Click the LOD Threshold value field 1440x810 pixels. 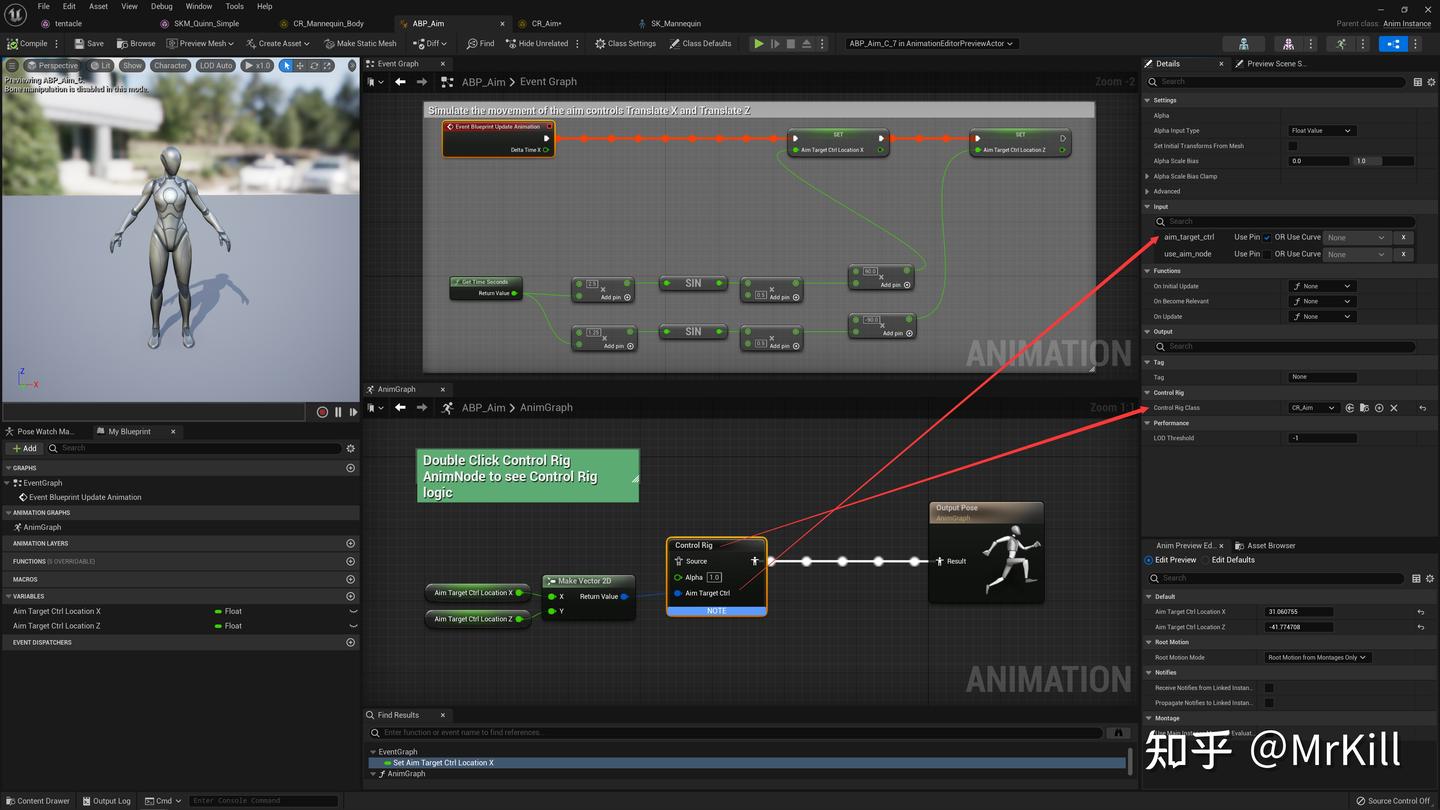(x=1322, y=438)
